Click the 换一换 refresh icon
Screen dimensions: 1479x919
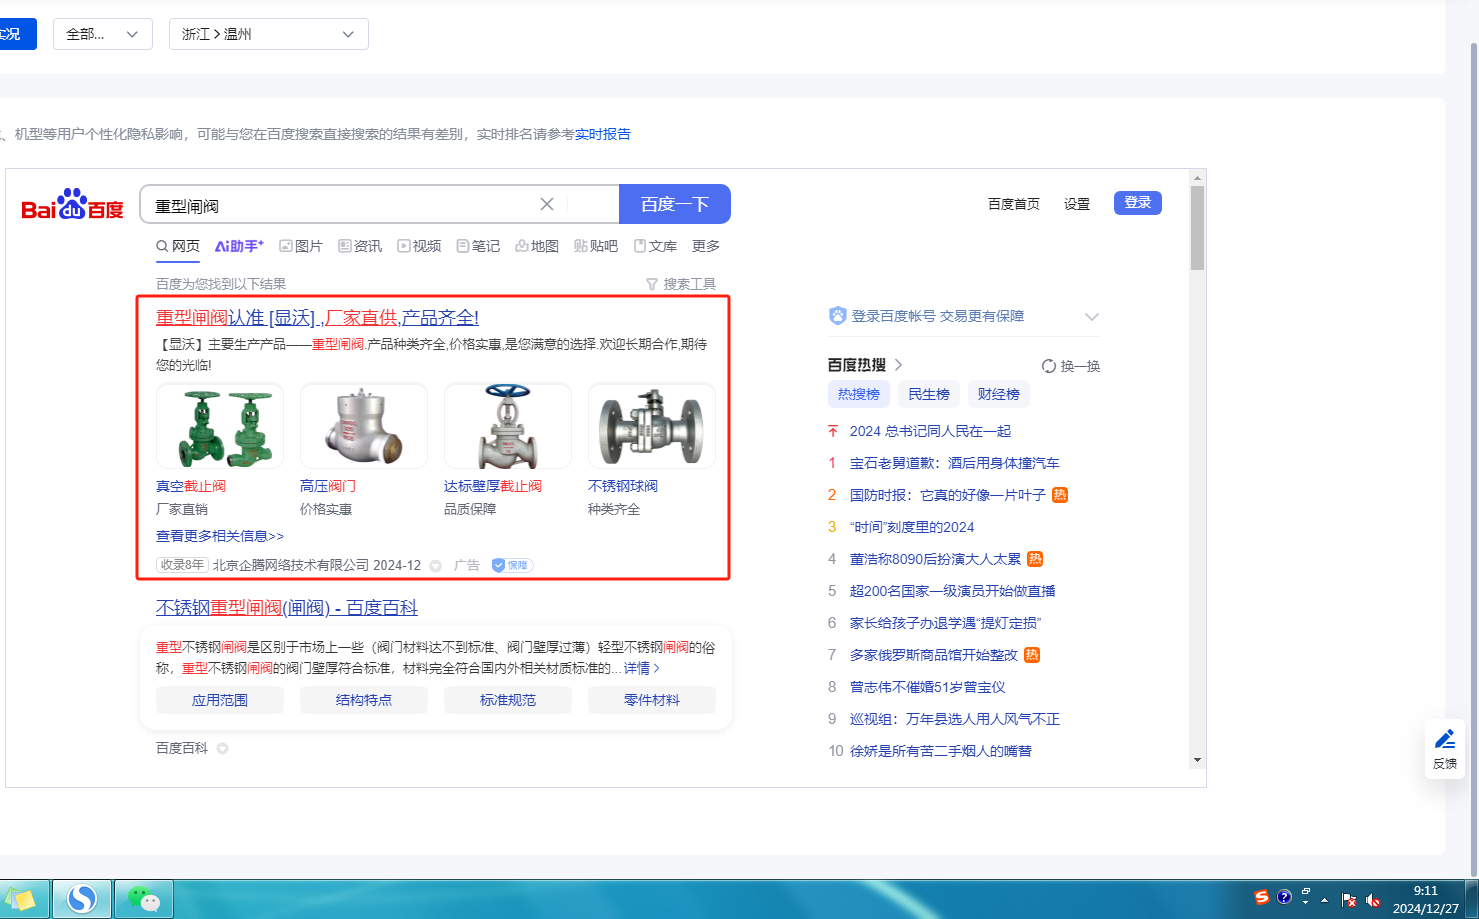1048,366
